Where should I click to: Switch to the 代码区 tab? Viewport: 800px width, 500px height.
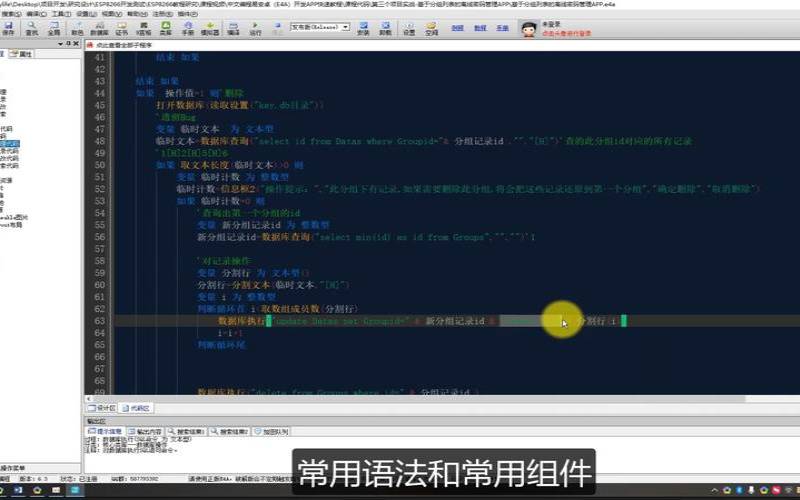coord(136,408)
